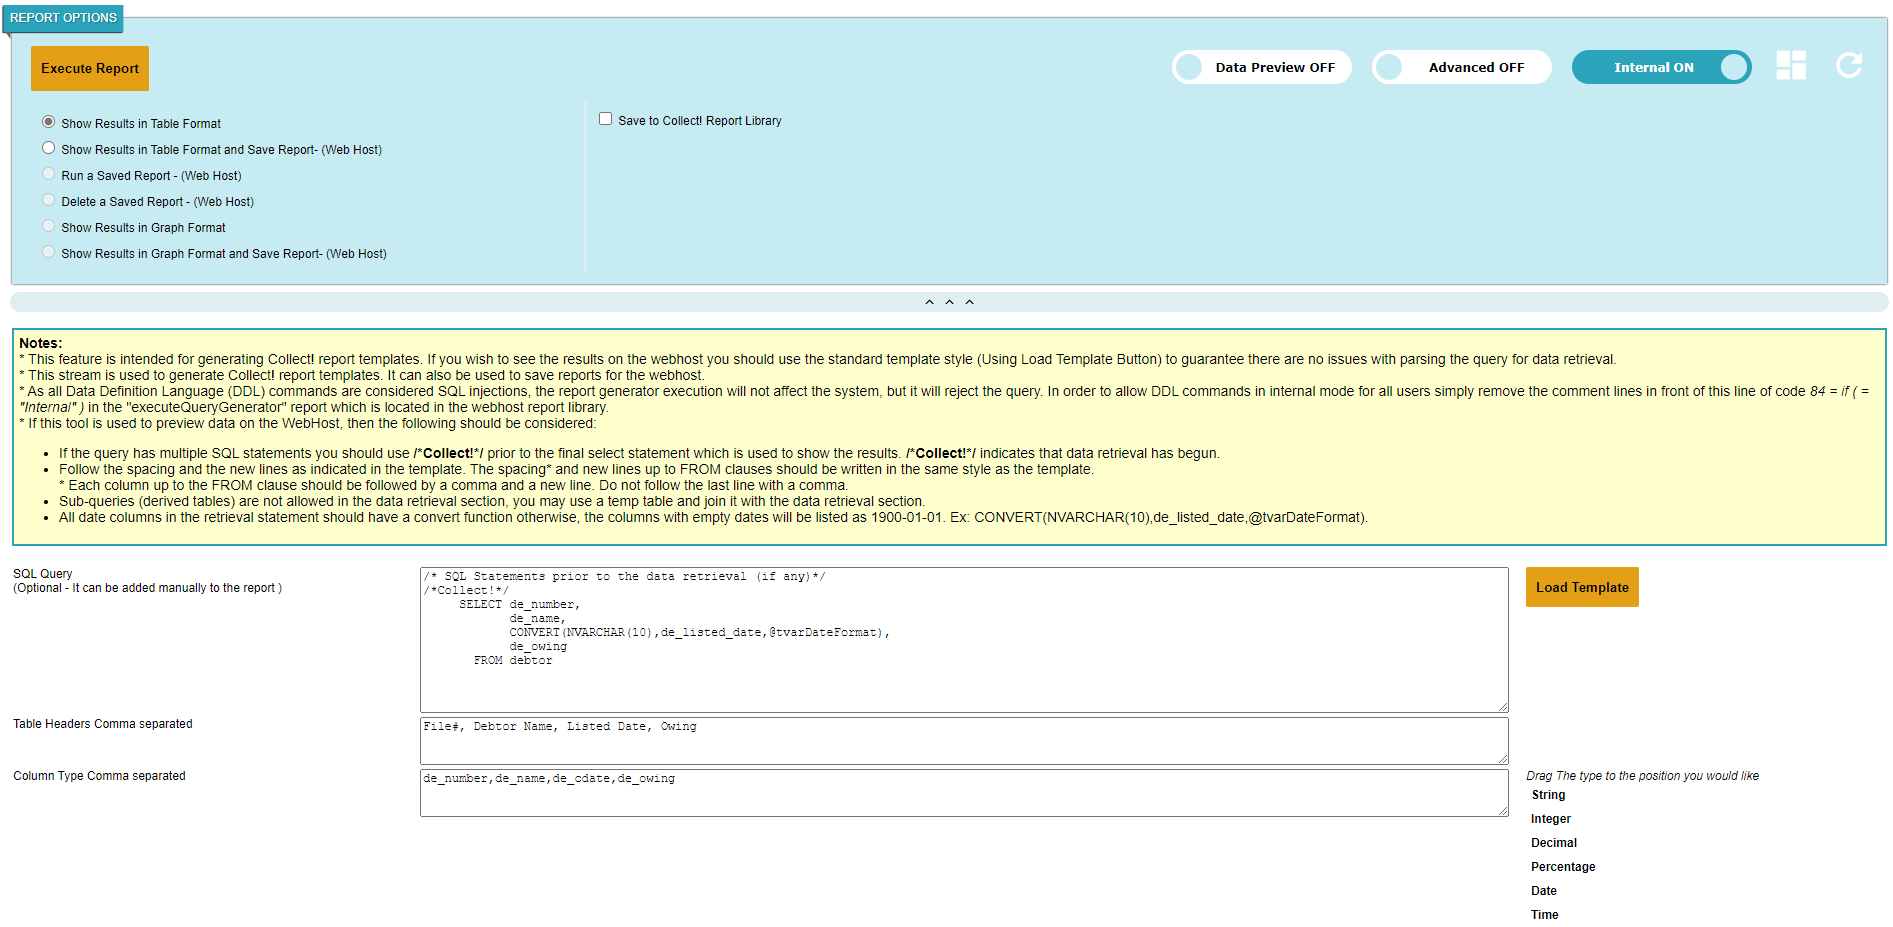
Task: Select Show Results in Graph Format and Save Report
Action: click(x=48, y=252)
